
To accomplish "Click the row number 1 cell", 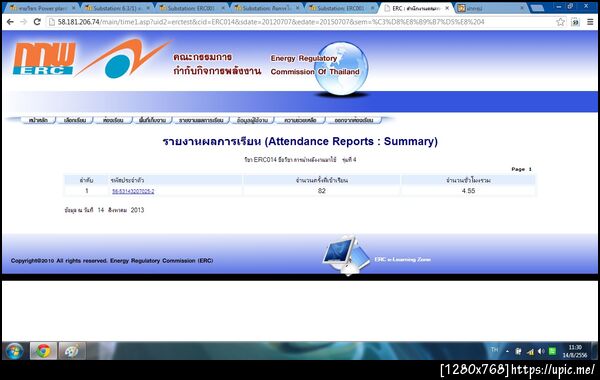I will (87, 191).
